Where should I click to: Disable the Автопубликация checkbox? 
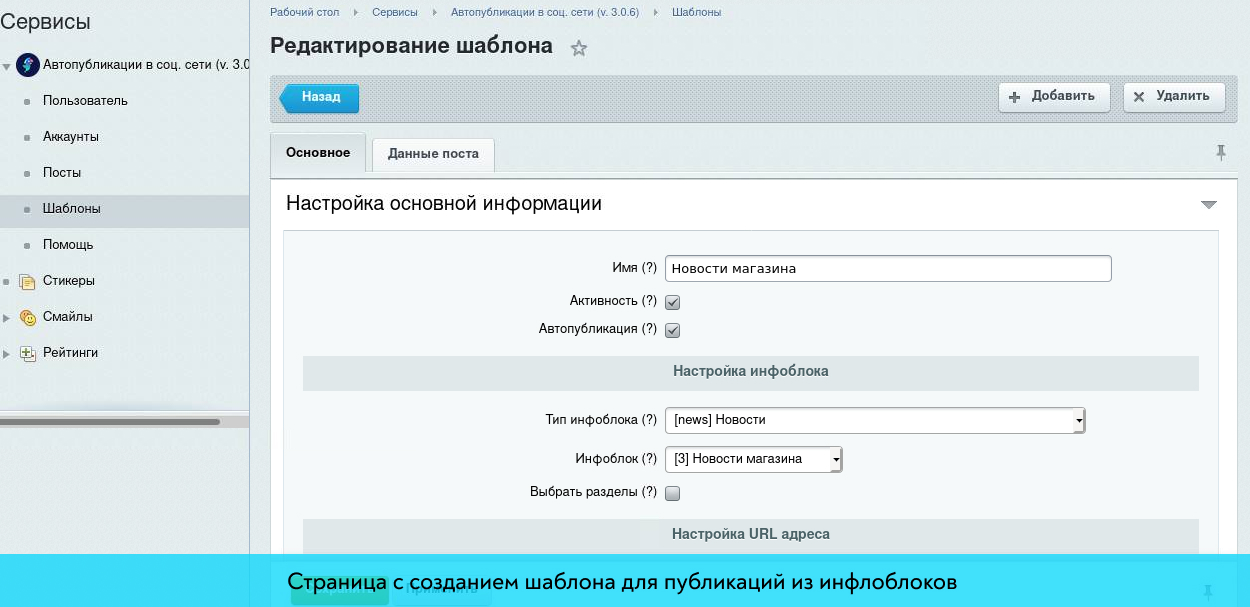673,330
